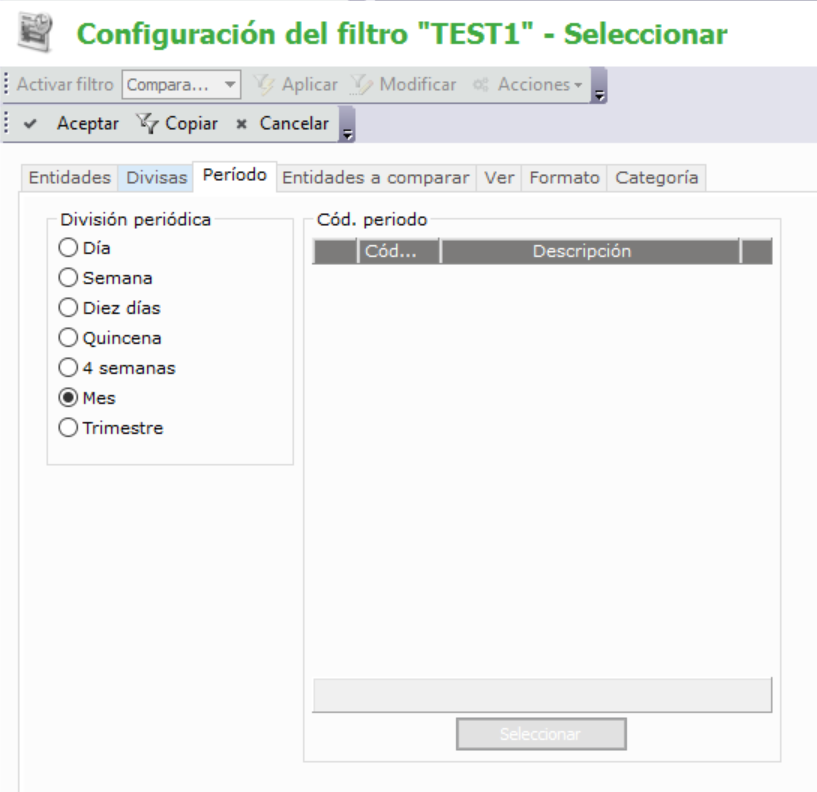The width and height of the screenshot is (817, 792).
Task: Open the Entidades a comparar tab
Action: pos(375,178)
